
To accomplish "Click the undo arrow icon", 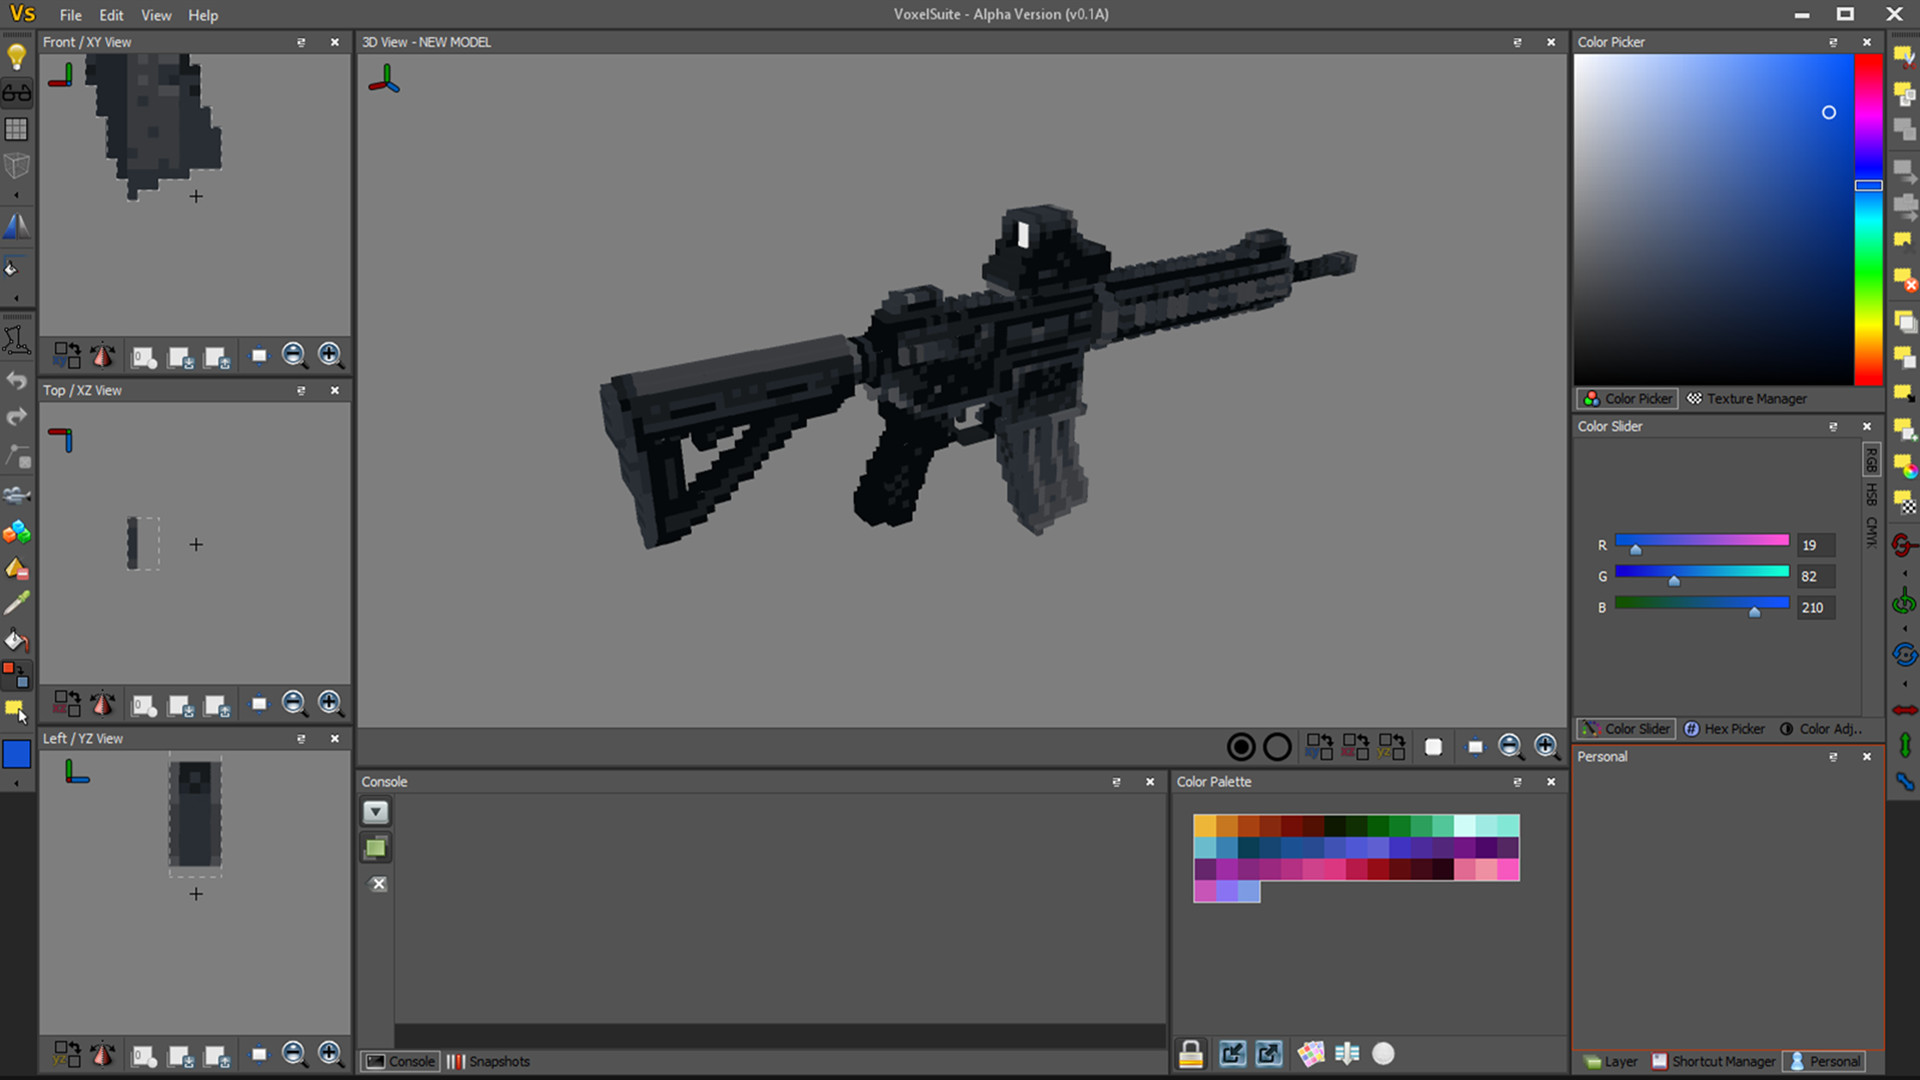I will 17,381.
